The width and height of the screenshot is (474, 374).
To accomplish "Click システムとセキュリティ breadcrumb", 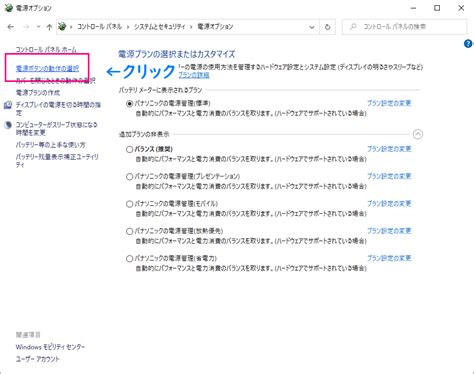I will pyautogui.click(x=159, y=27).
